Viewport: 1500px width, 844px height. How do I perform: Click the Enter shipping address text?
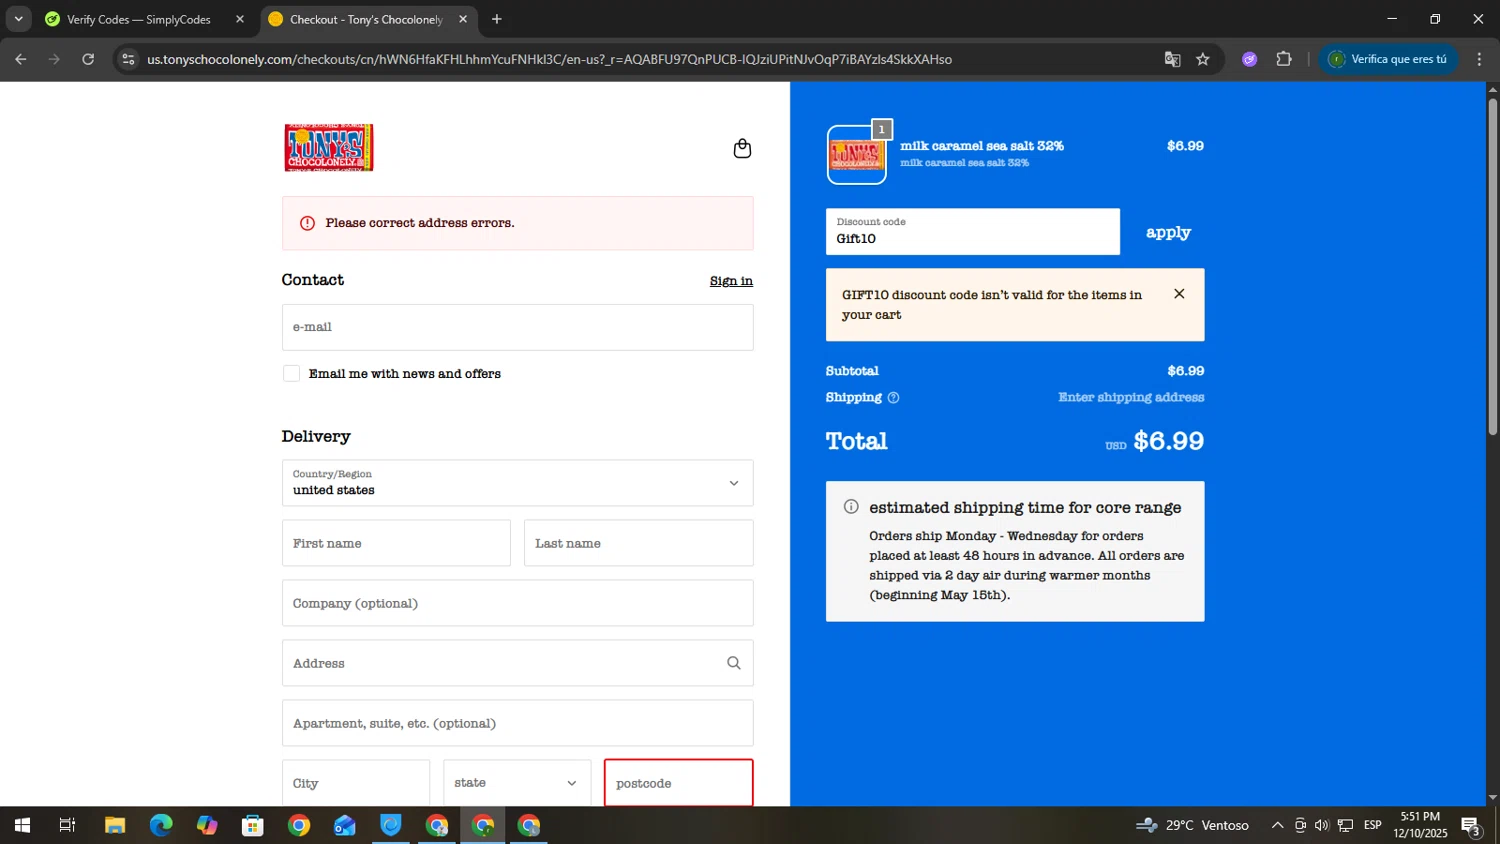point(1131,398)
